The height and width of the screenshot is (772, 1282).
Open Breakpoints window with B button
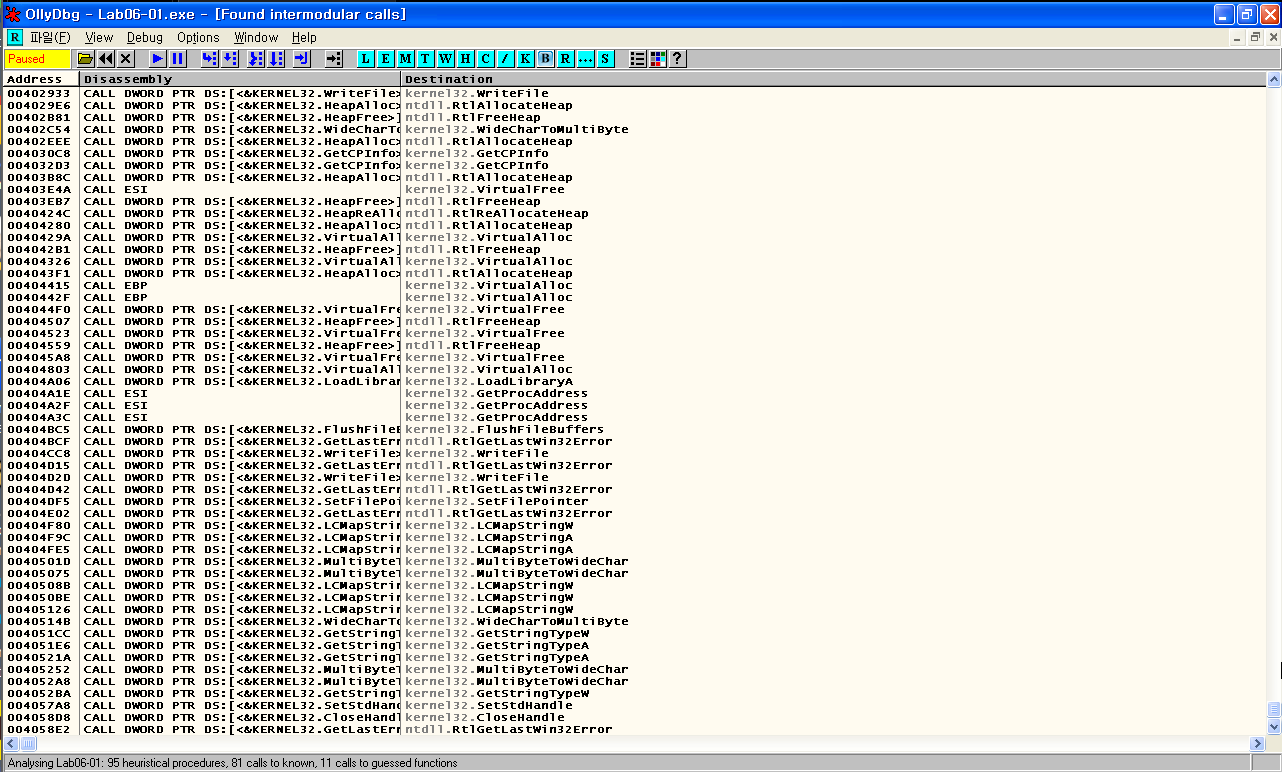(545, 59)
